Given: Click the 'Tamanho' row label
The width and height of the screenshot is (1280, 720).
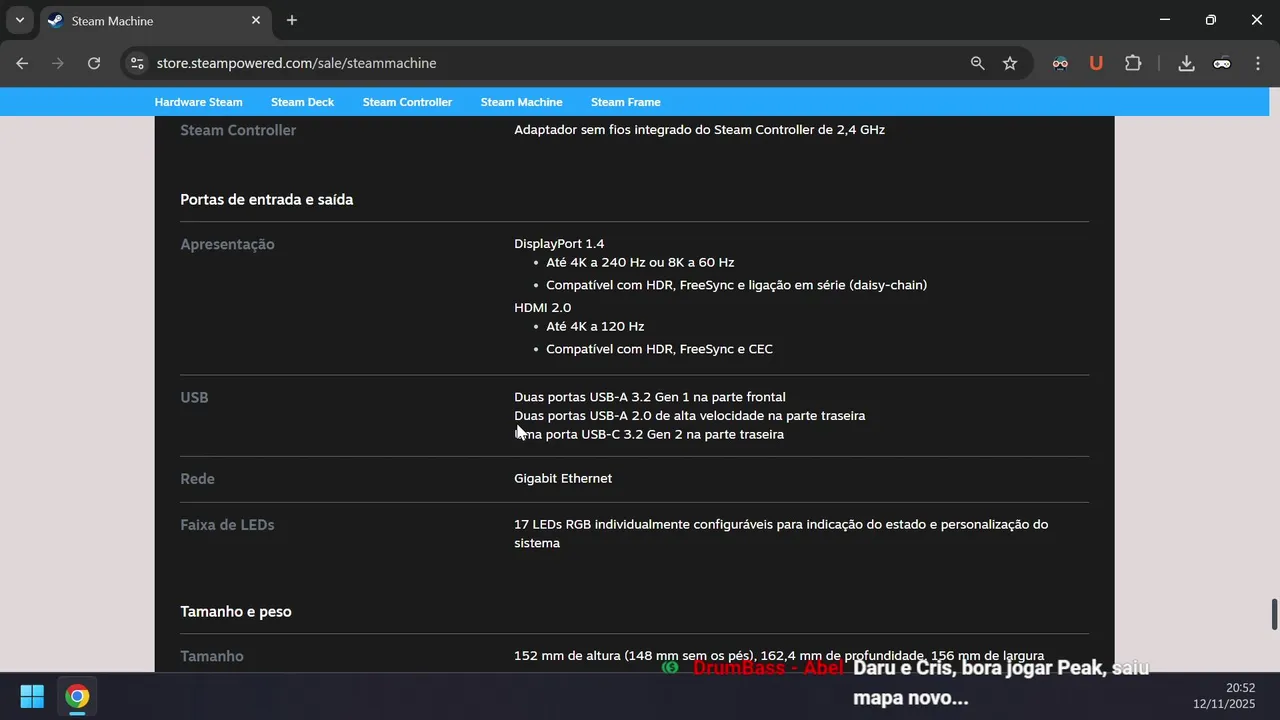Looking at the screenshot, I should pyautogui.click(x=212, y=656).
